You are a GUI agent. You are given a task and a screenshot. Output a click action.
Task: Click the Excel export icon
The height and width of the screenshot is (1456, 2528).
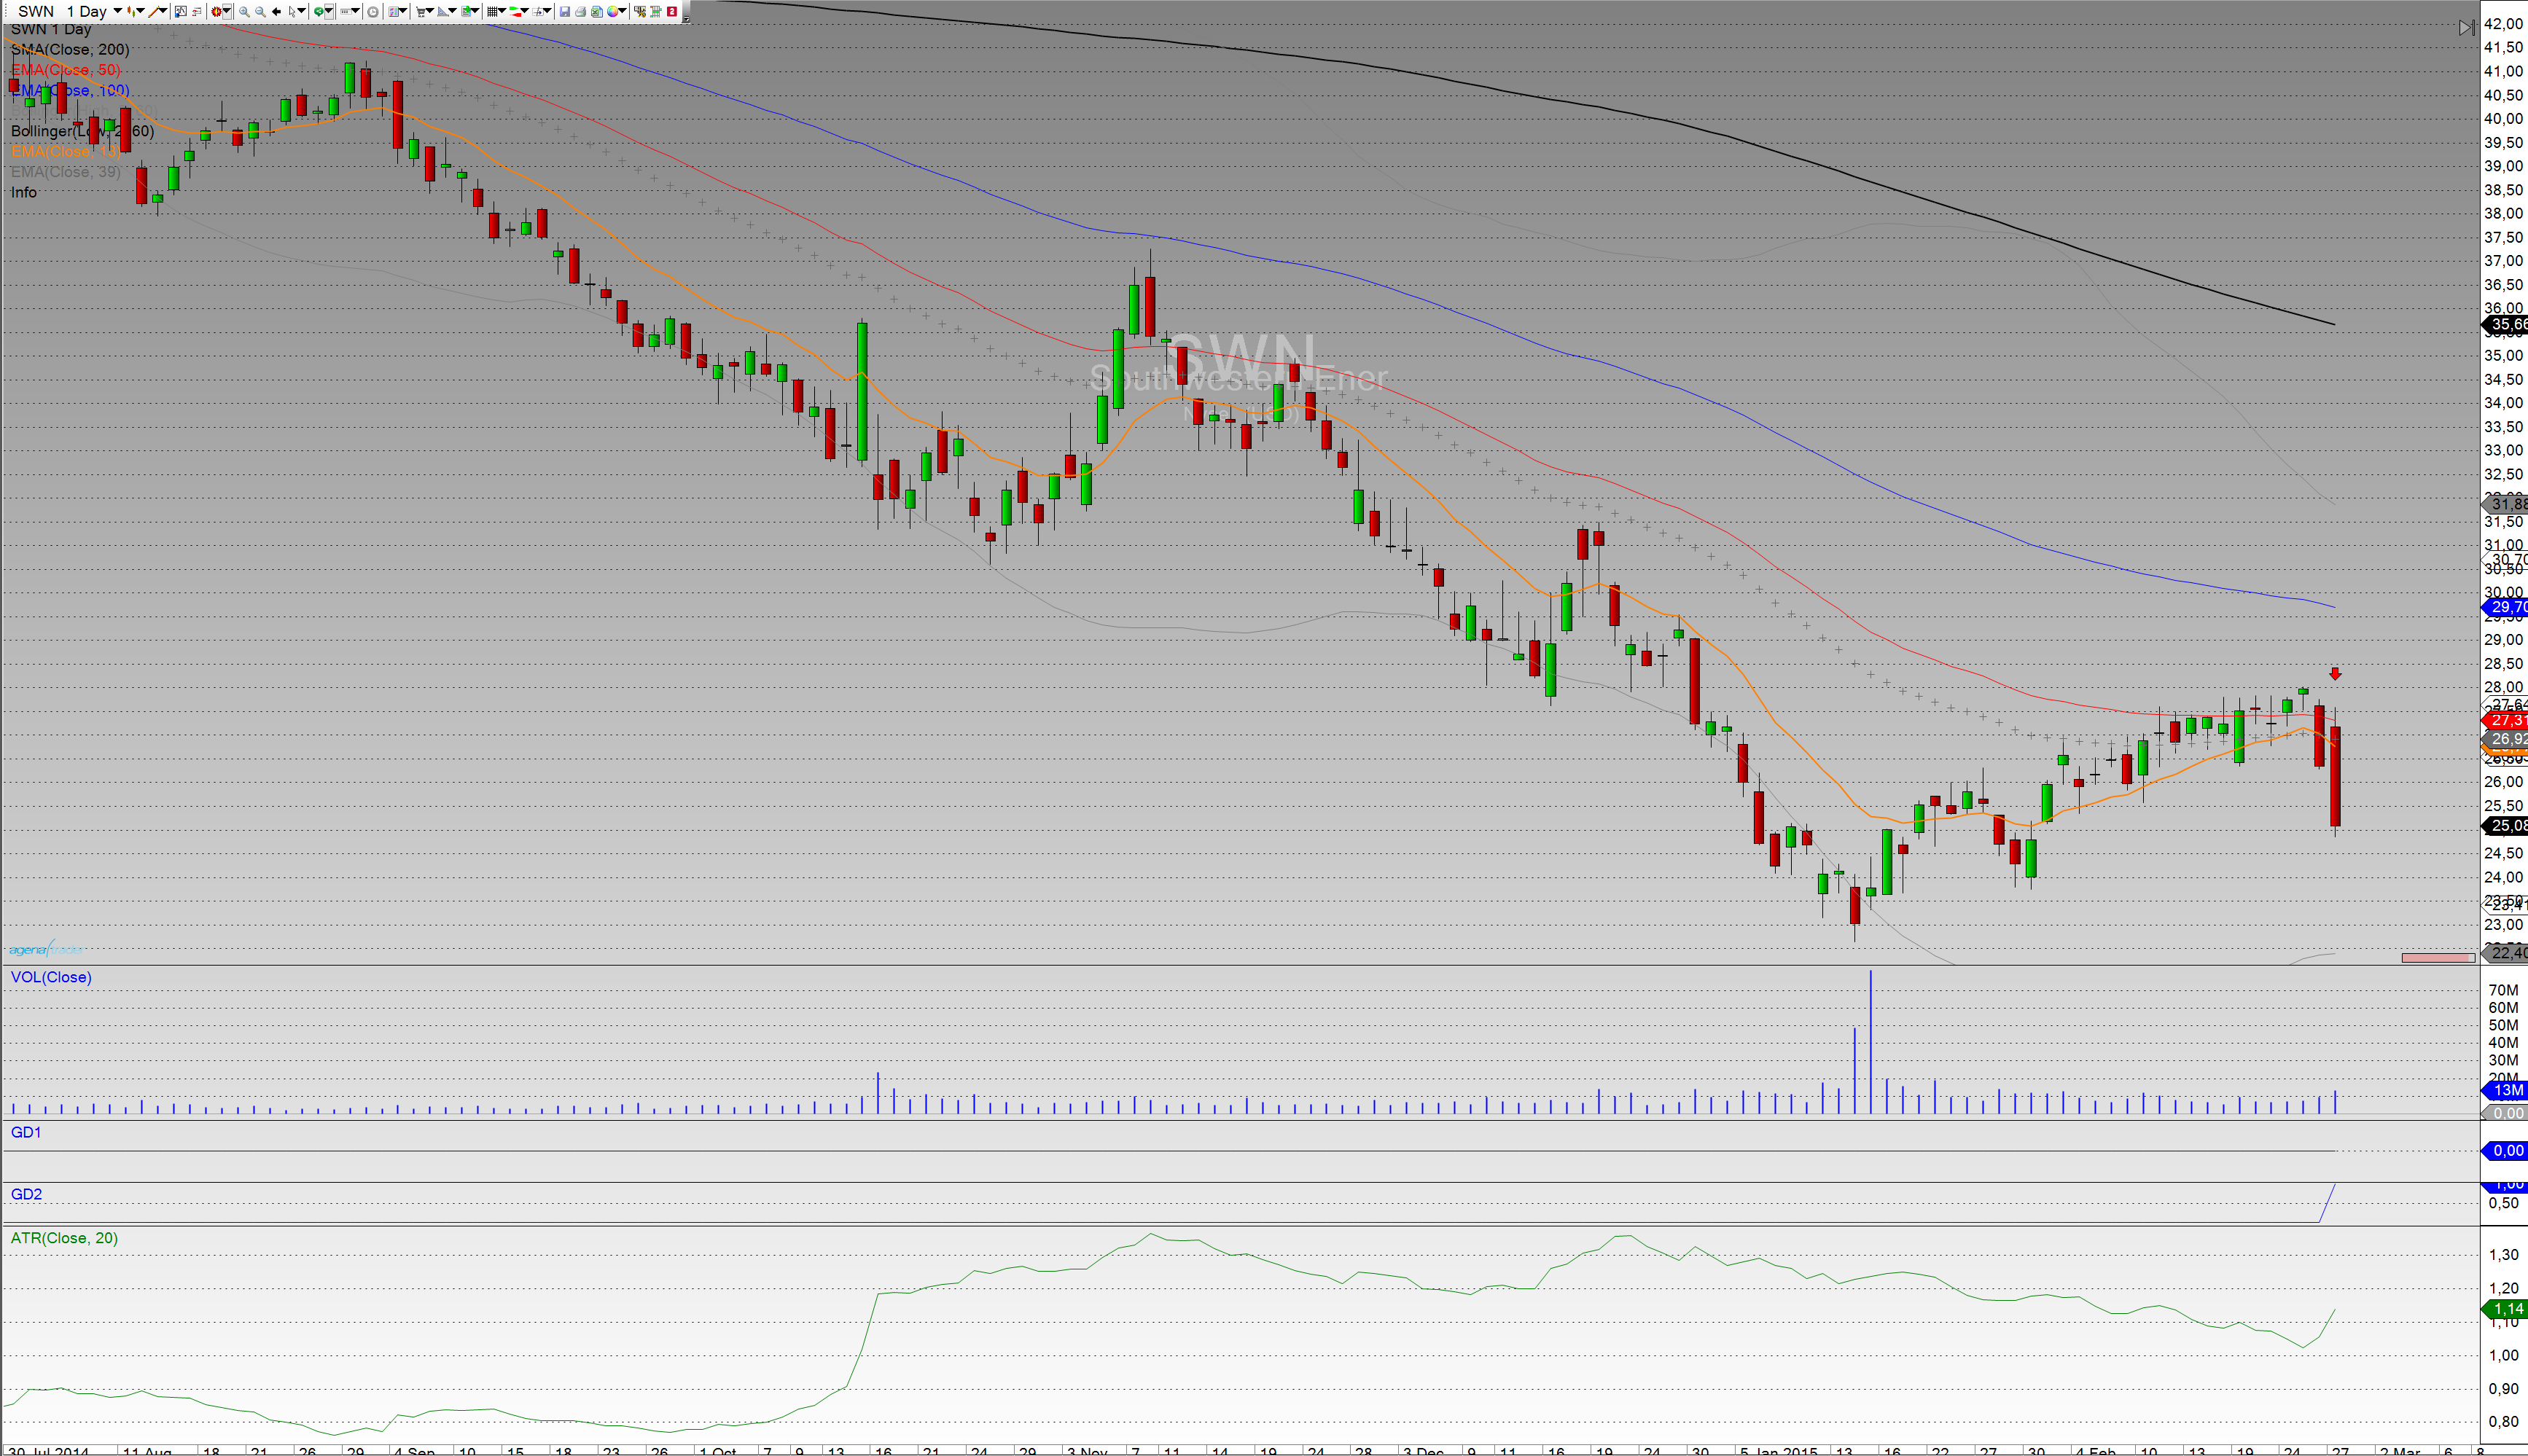pyautogui.click(x=597, y=12)
